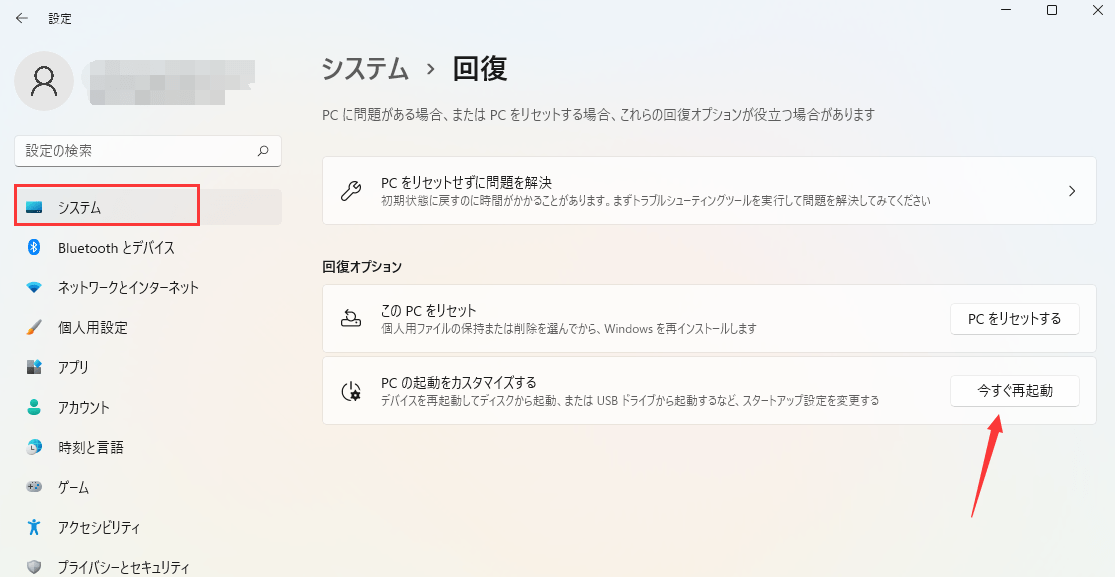Go back using the arrow icon
1115x577 pixels.
[20, 17]
